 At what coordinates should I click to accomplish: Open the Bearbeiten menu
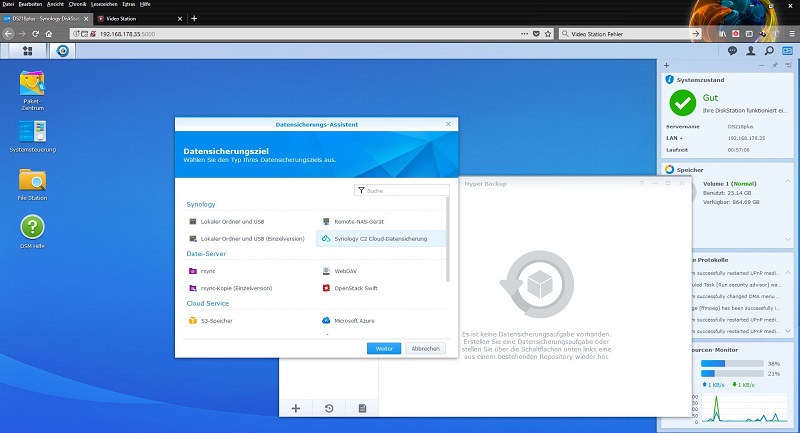click(30, 4)
